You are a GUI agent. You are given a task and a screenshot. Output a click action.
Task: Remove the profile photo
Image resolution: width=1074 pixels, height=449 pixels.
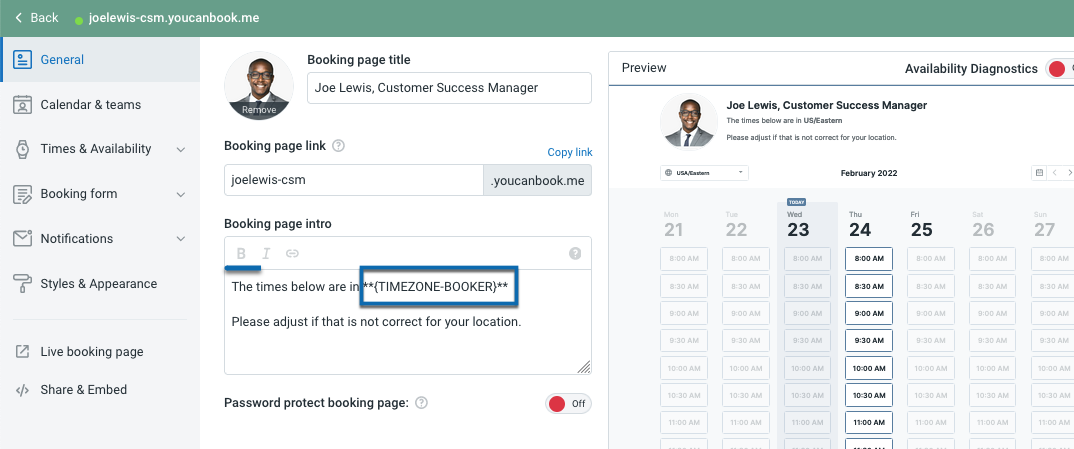click(x=259, y=110)
